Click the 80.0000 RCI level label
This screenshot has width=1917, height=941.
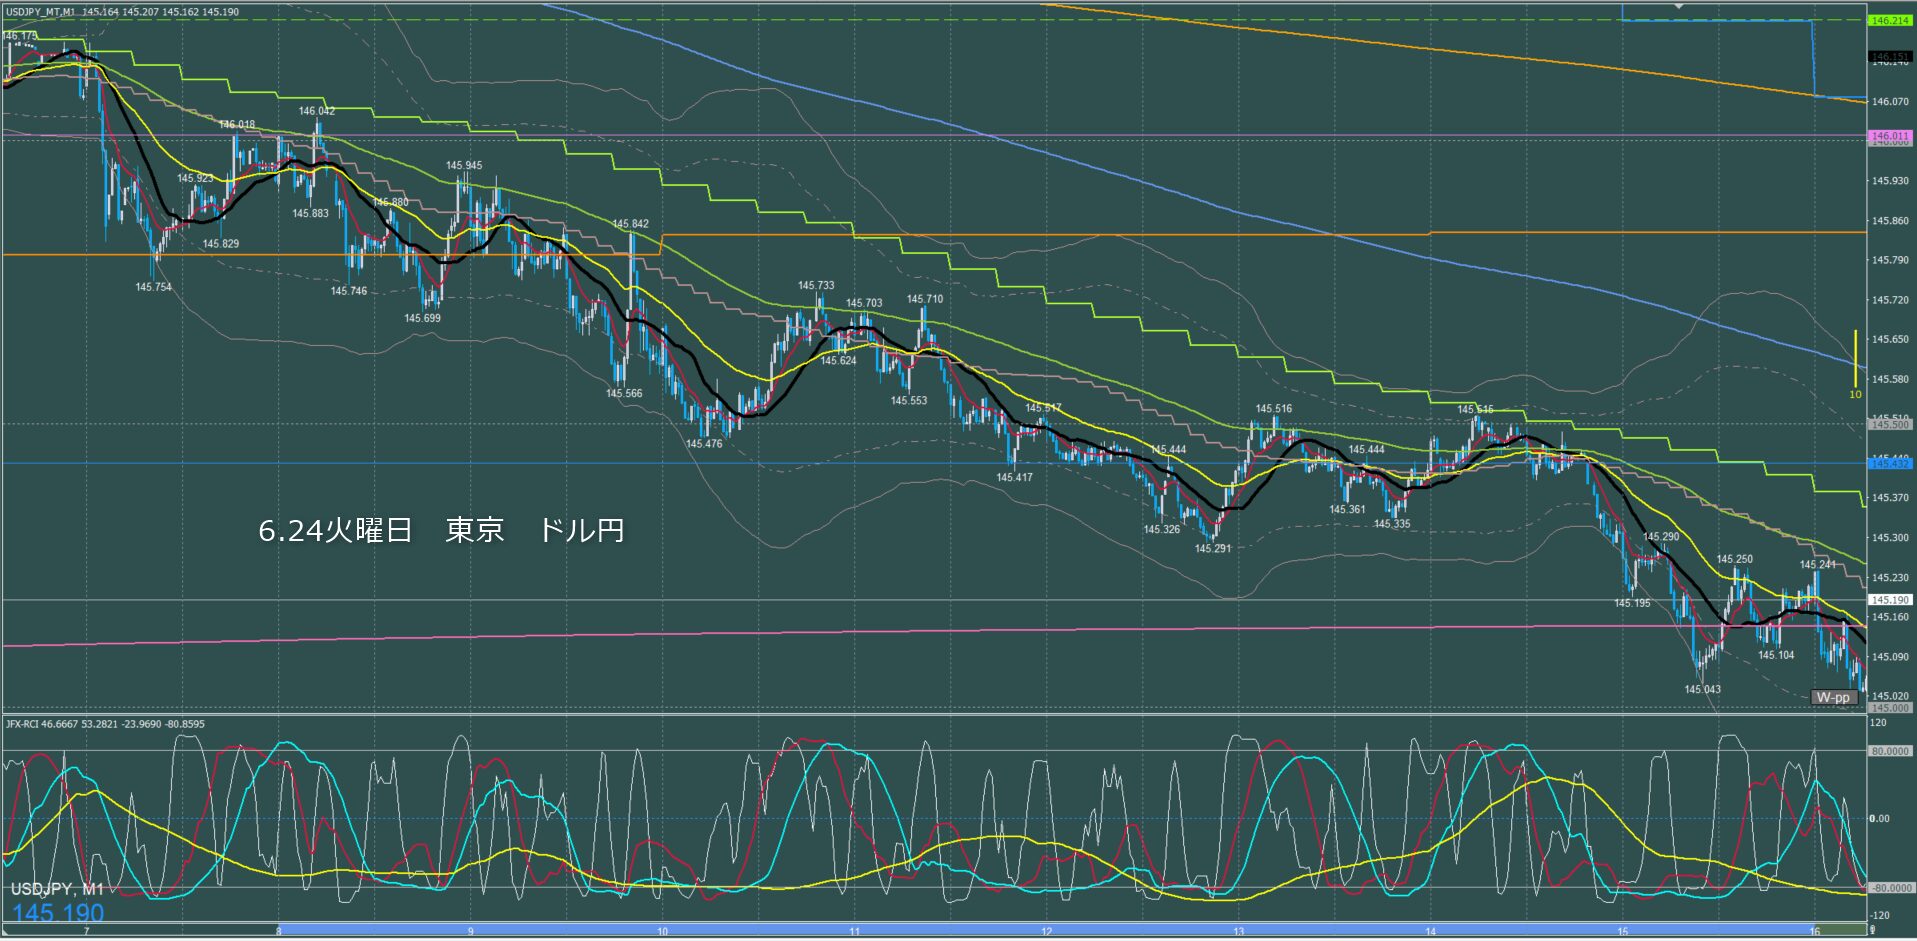1890,751
